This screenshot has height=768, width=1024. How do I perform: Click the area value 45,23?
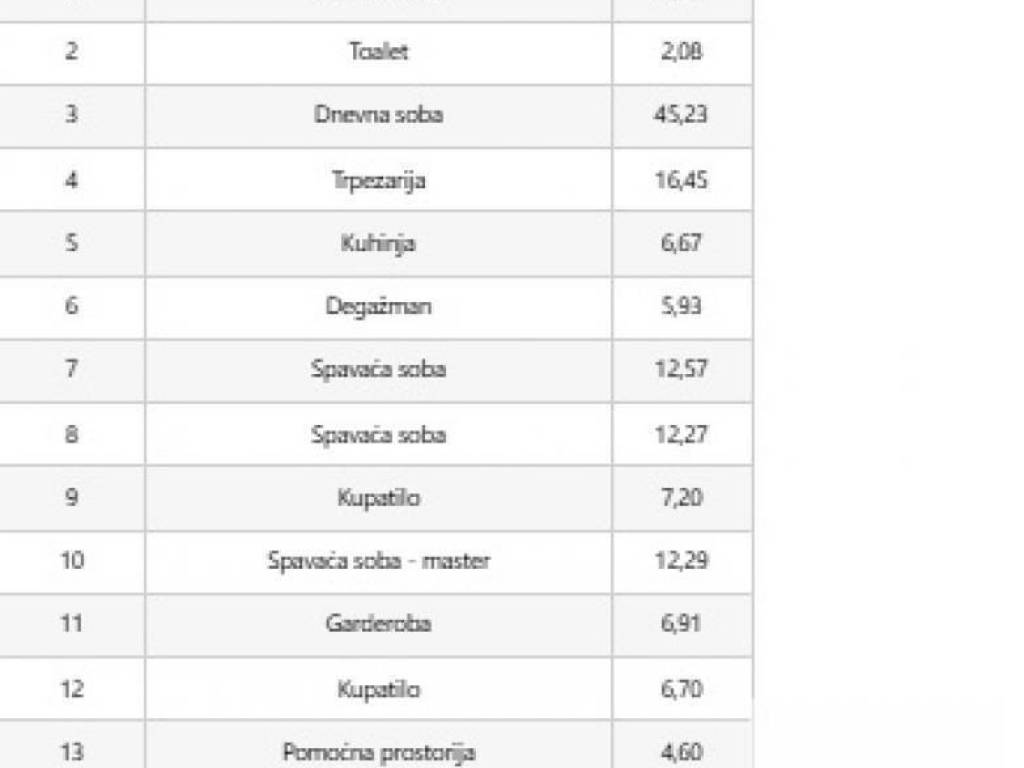tap(682, 116)
